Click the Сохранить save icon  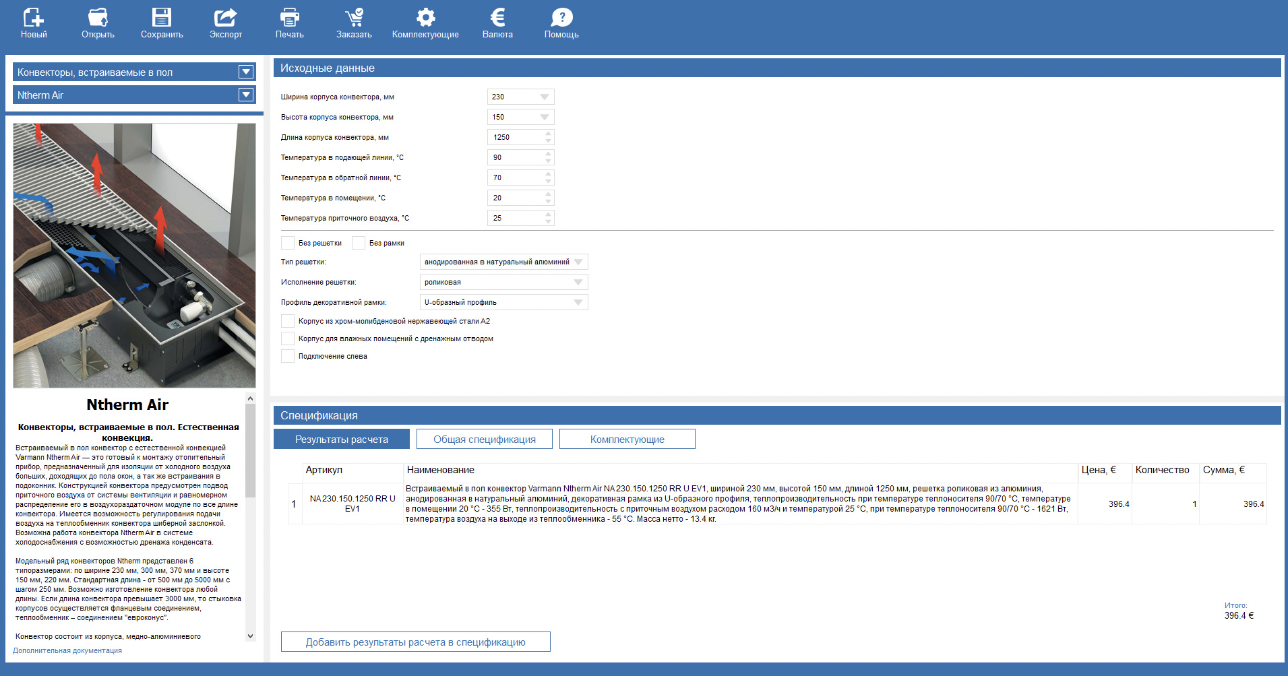pyautogui.click(x=161, y=18)
